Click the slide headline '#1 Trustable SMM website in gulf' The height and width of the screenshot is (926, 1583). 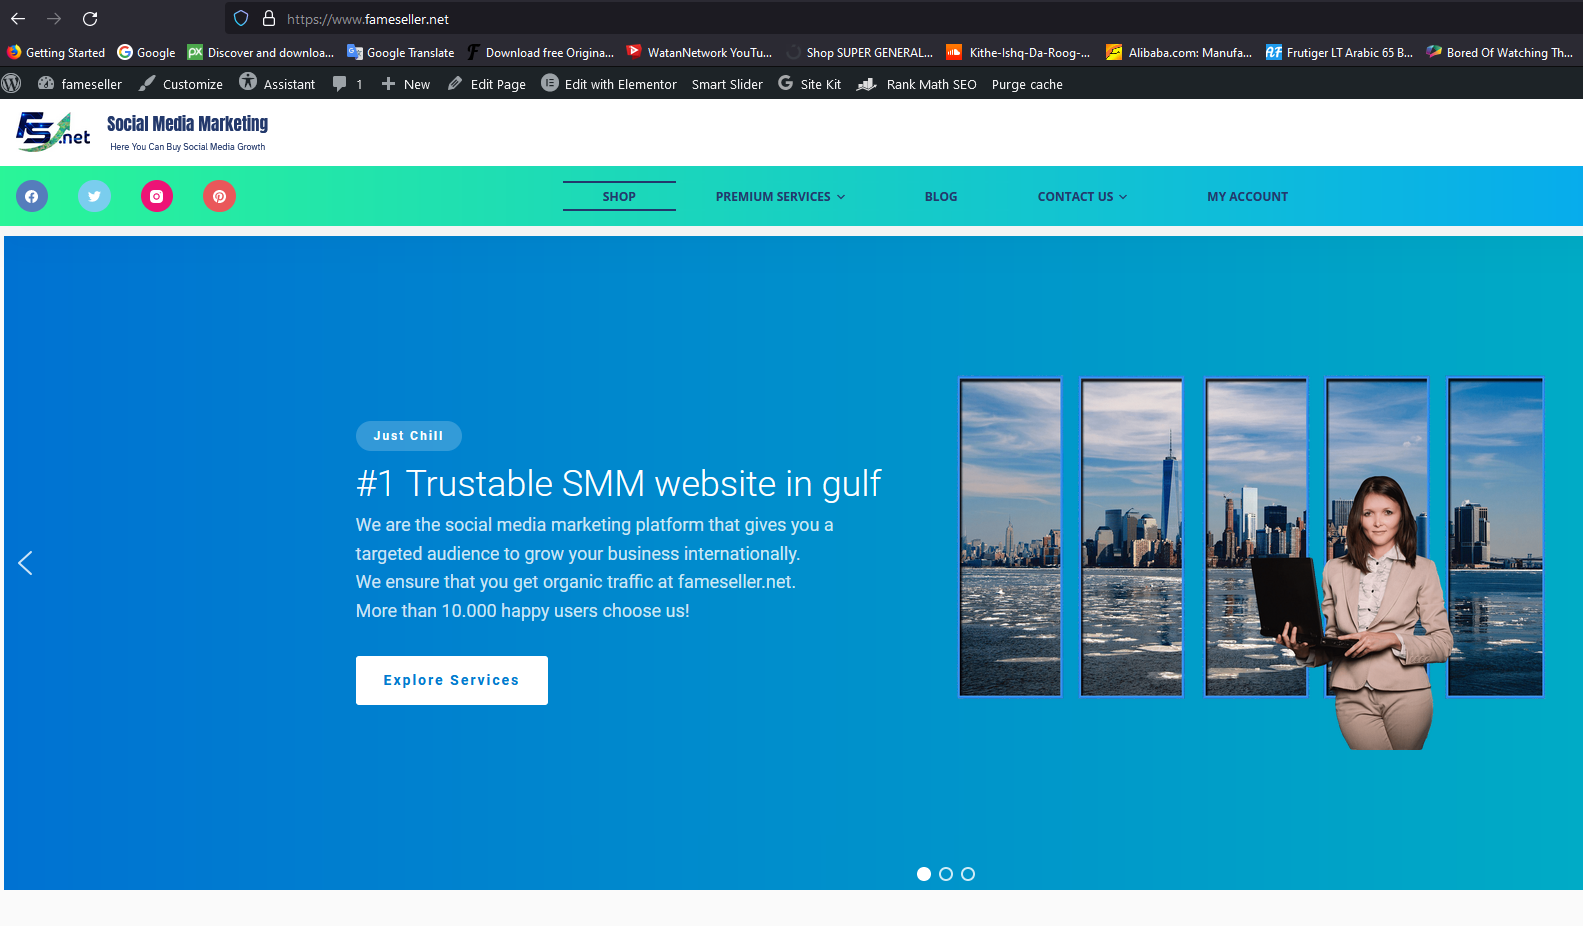coord(618,483)
